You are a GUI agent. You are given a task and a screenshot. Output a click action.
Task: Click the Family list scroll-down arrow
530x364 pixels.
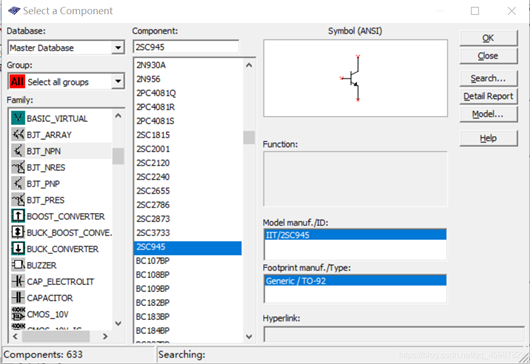pyautogui.click(x=118, y=323)
